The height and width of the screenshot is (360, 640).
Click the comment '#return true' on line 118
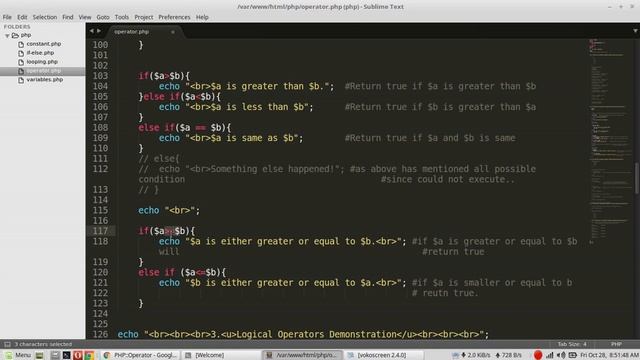click(453, 252)
